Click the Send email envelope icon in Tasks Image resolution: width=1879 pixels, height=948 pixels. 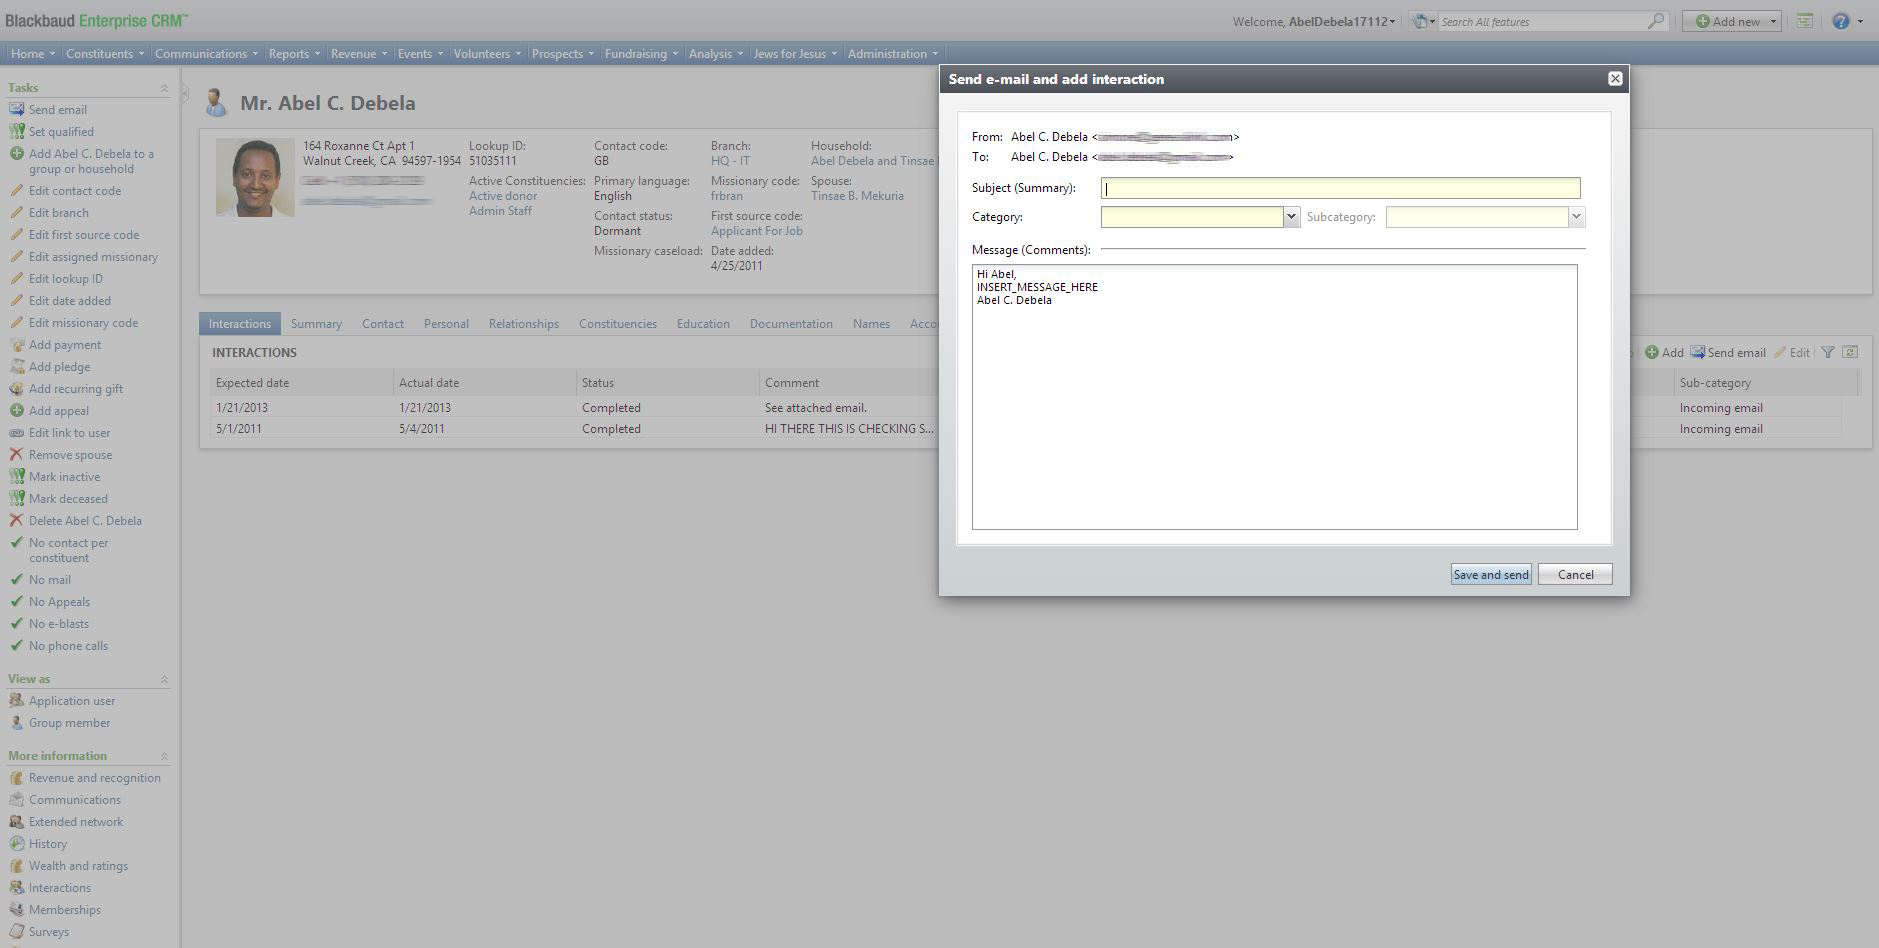(x=16, y=110)
